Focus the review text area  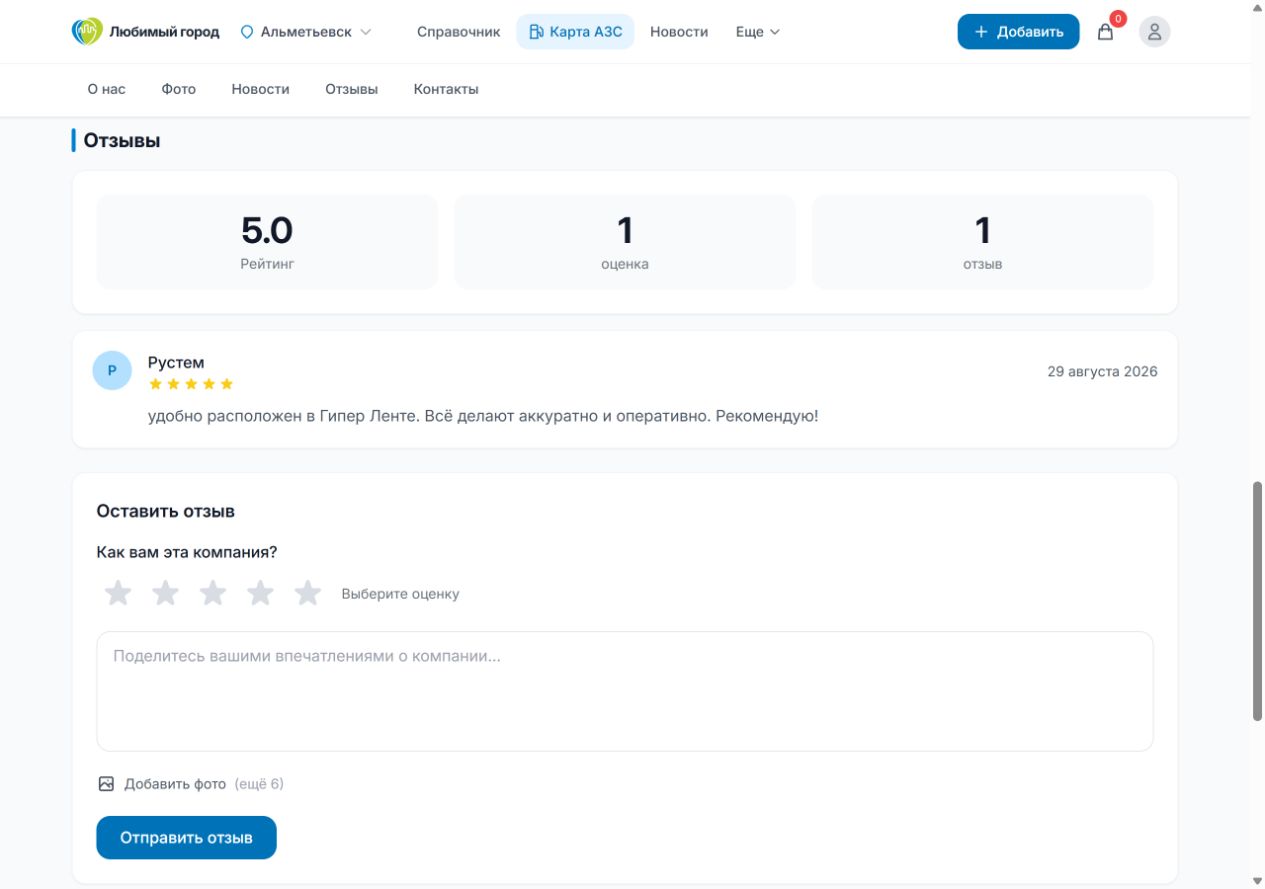click(x=625, y=691)
